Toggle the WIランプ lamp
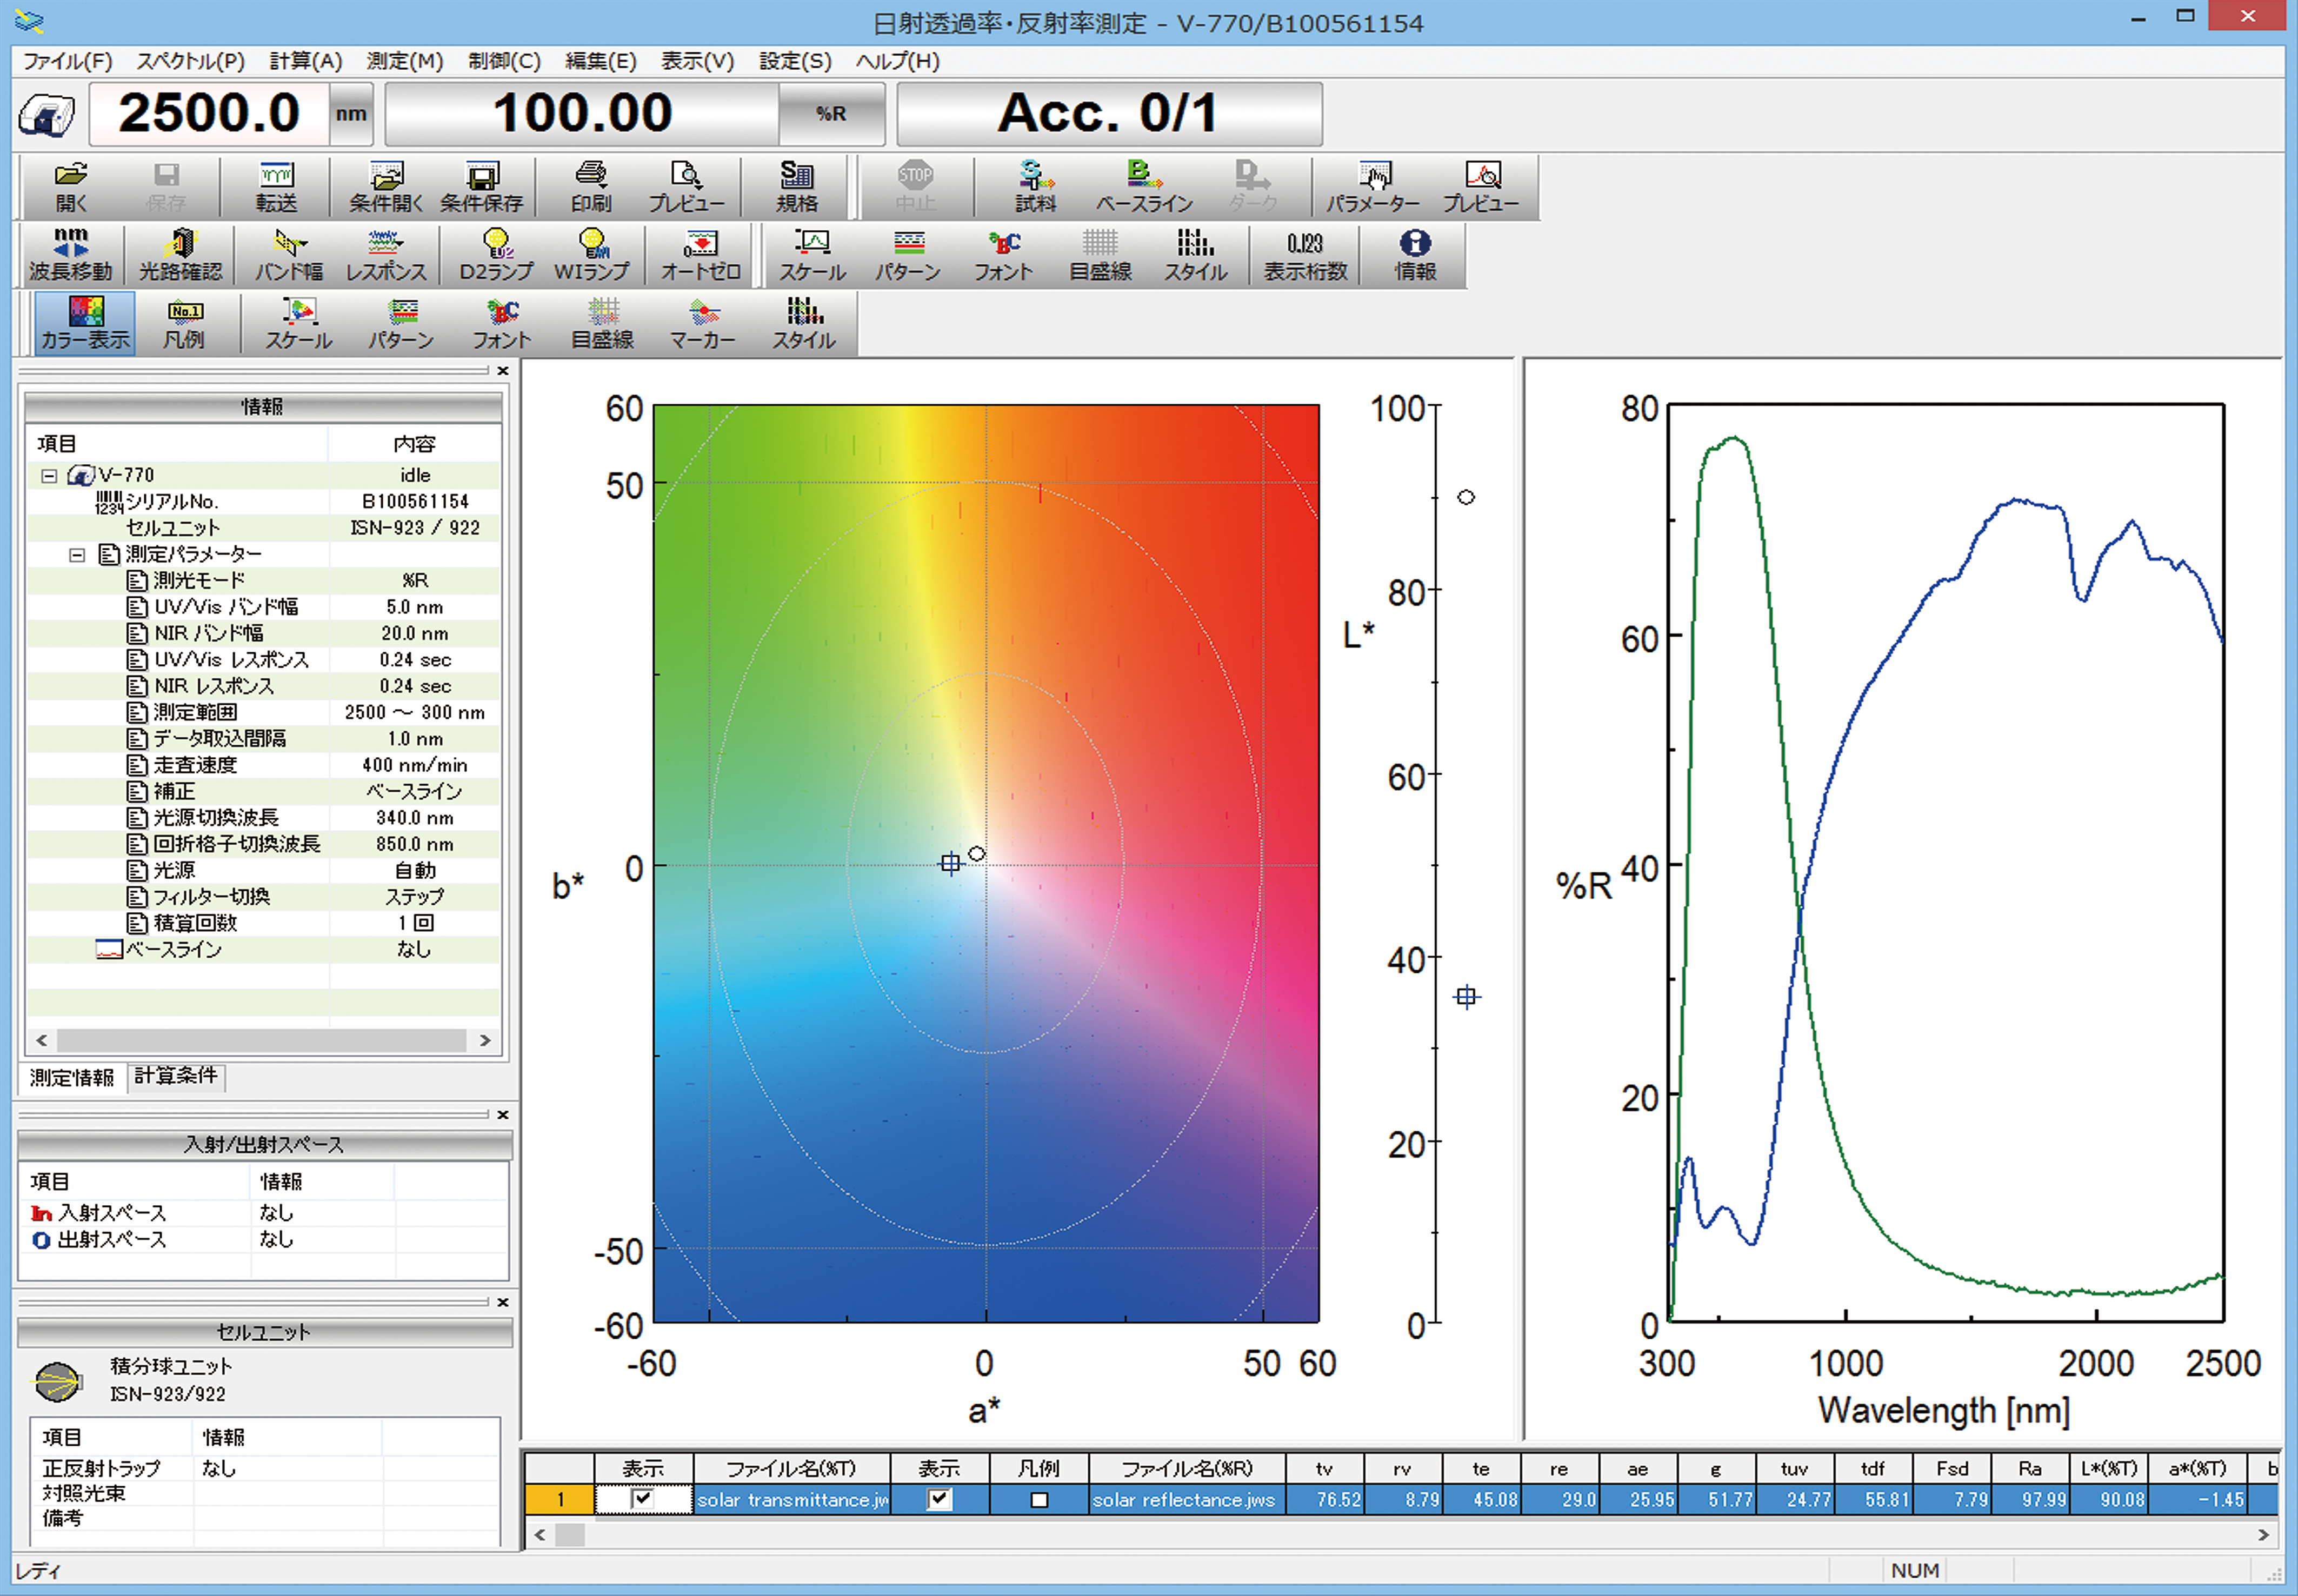 tap(592, 255)
